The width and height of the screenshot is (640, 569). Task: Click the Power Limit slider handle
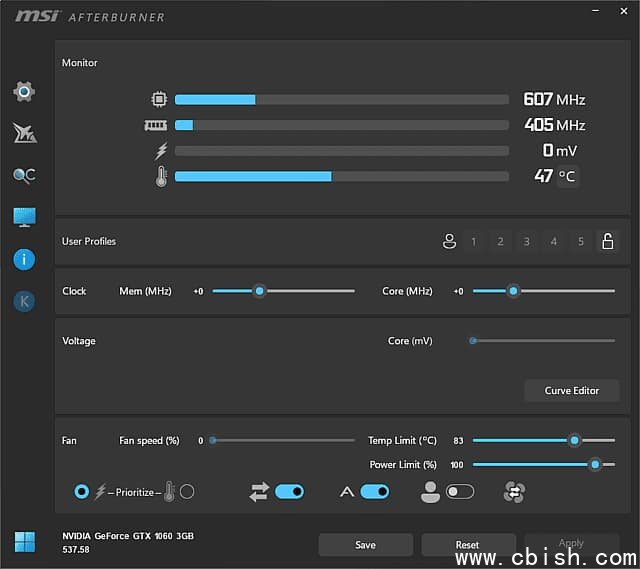(x=595, y=465)
